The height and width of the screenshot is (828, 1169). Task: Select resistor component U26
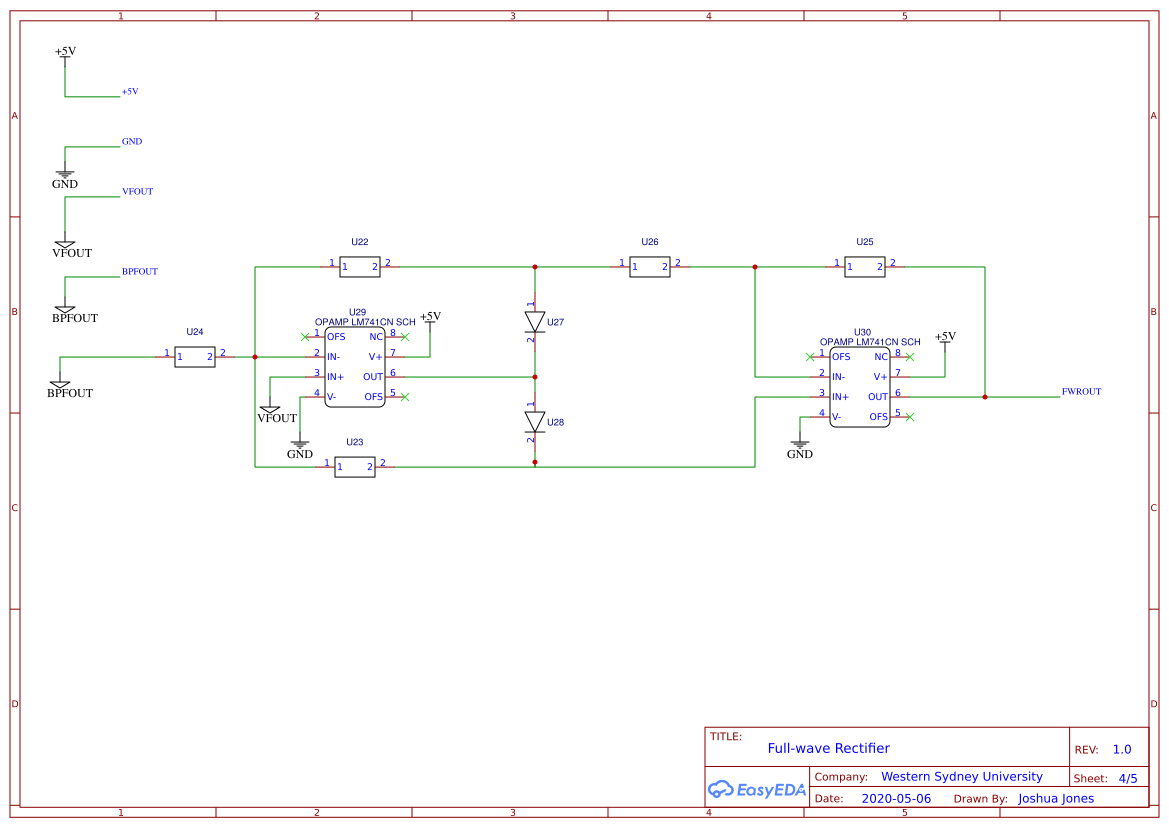point(649,267)
